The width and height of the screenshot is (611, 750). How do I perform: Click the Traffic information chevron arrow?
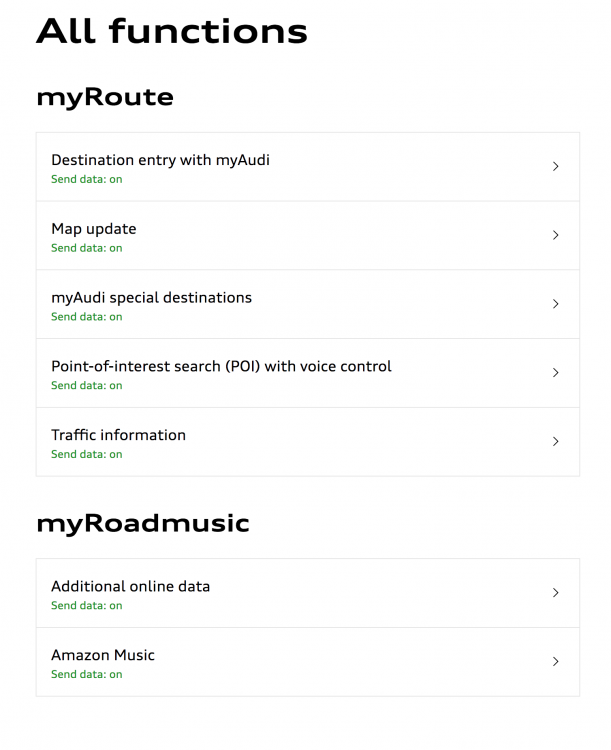coord(556,442)
